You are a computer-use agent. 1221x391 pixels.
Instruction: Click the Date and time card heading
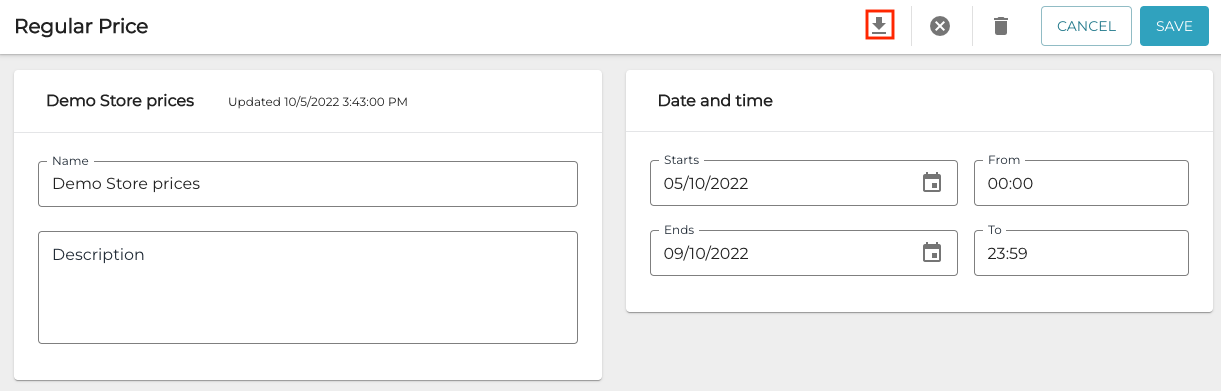[715, 101]
